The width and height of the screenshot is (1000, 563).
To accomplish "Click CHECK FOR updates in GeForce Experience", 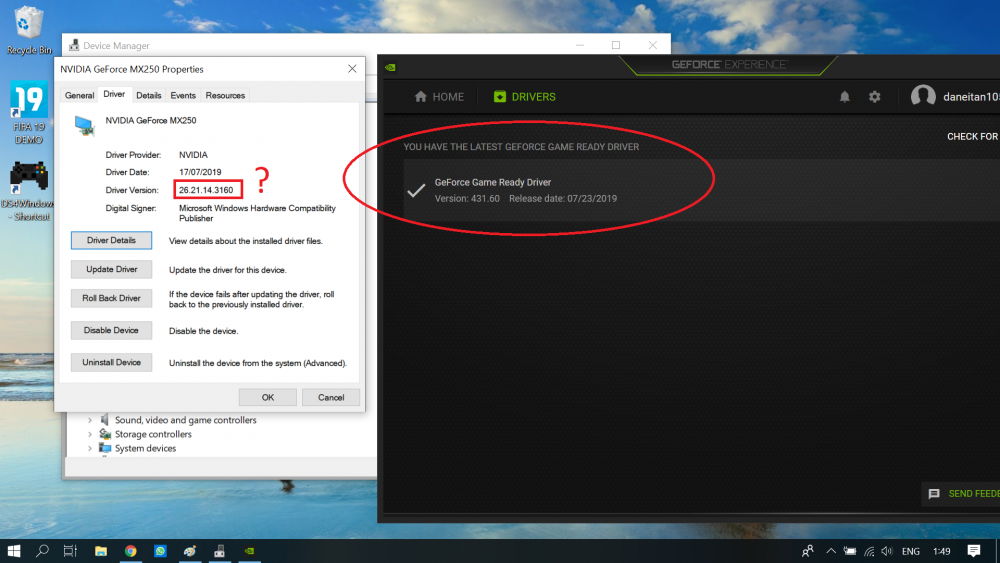I will point(973,136).
